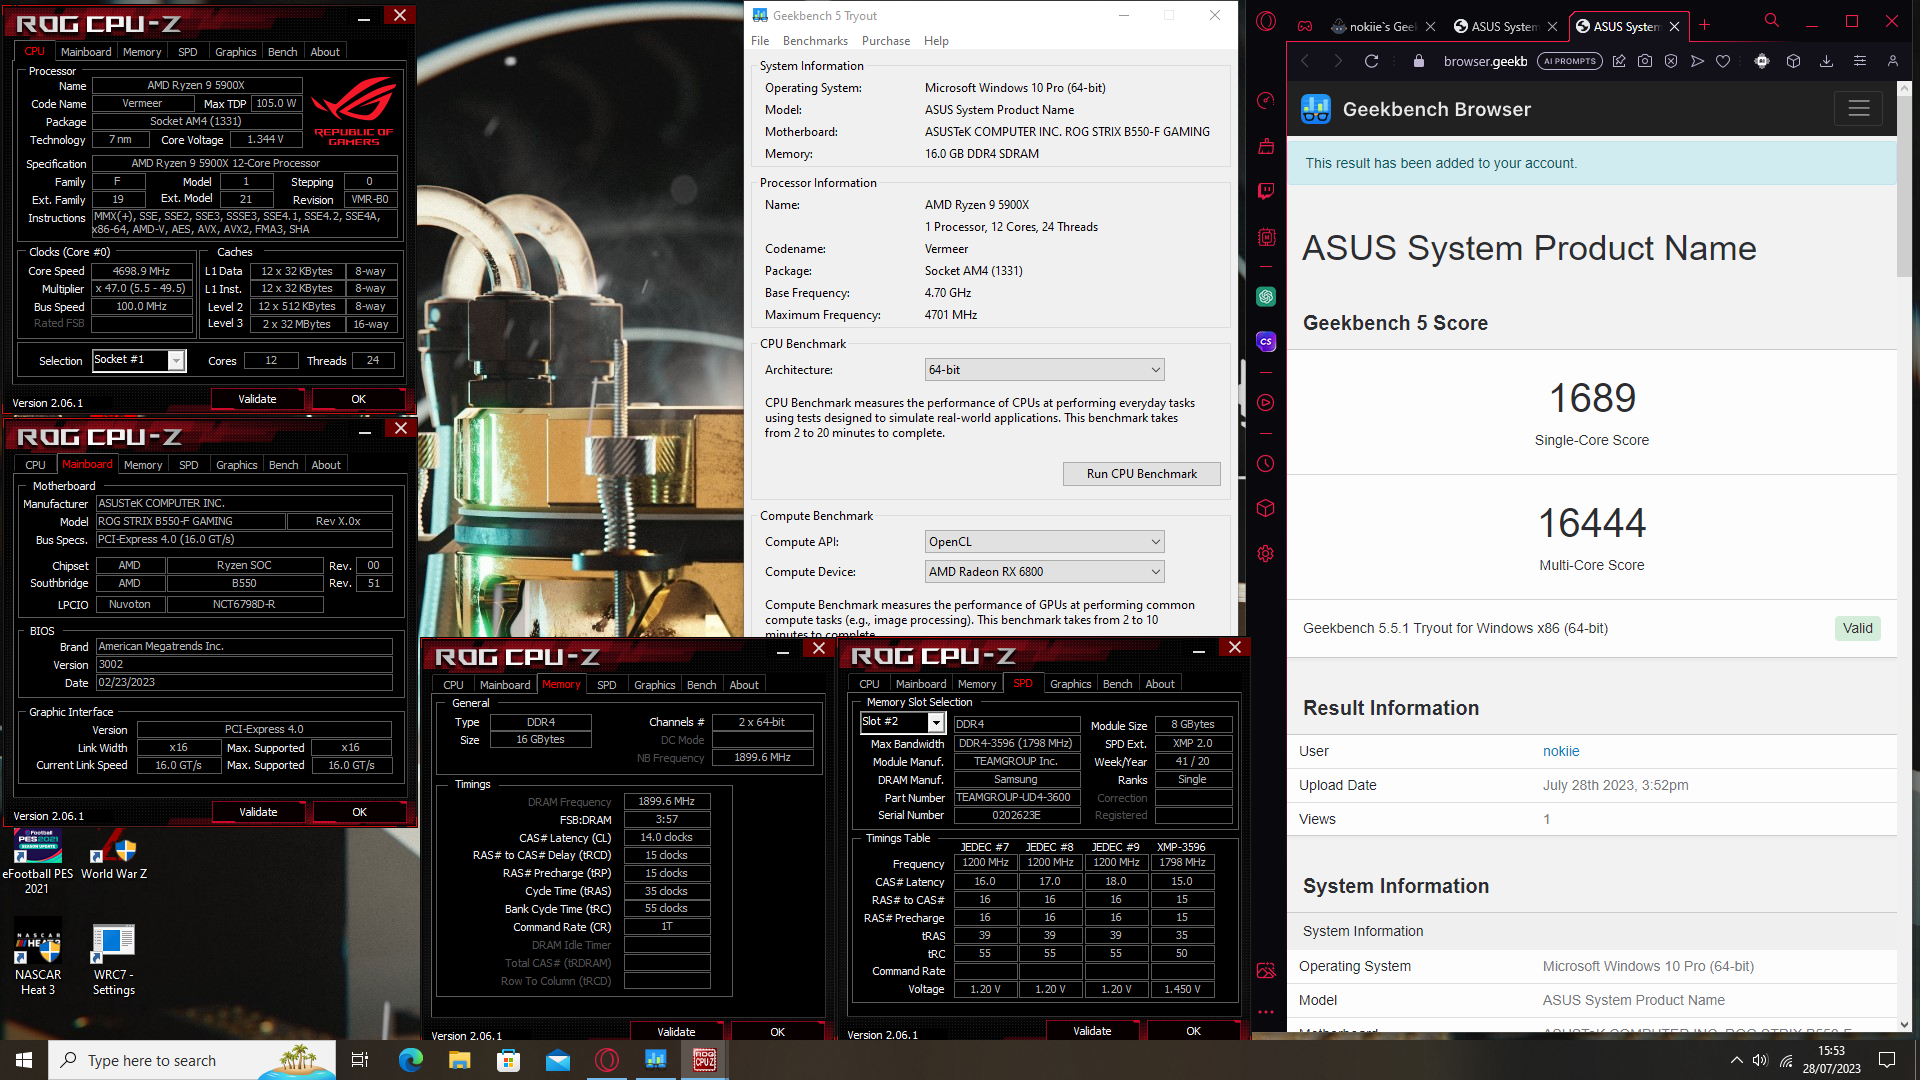Open GX Cleaner broom icon
This screenshot has height=1080, width=1920.
tap(1266, 146)
